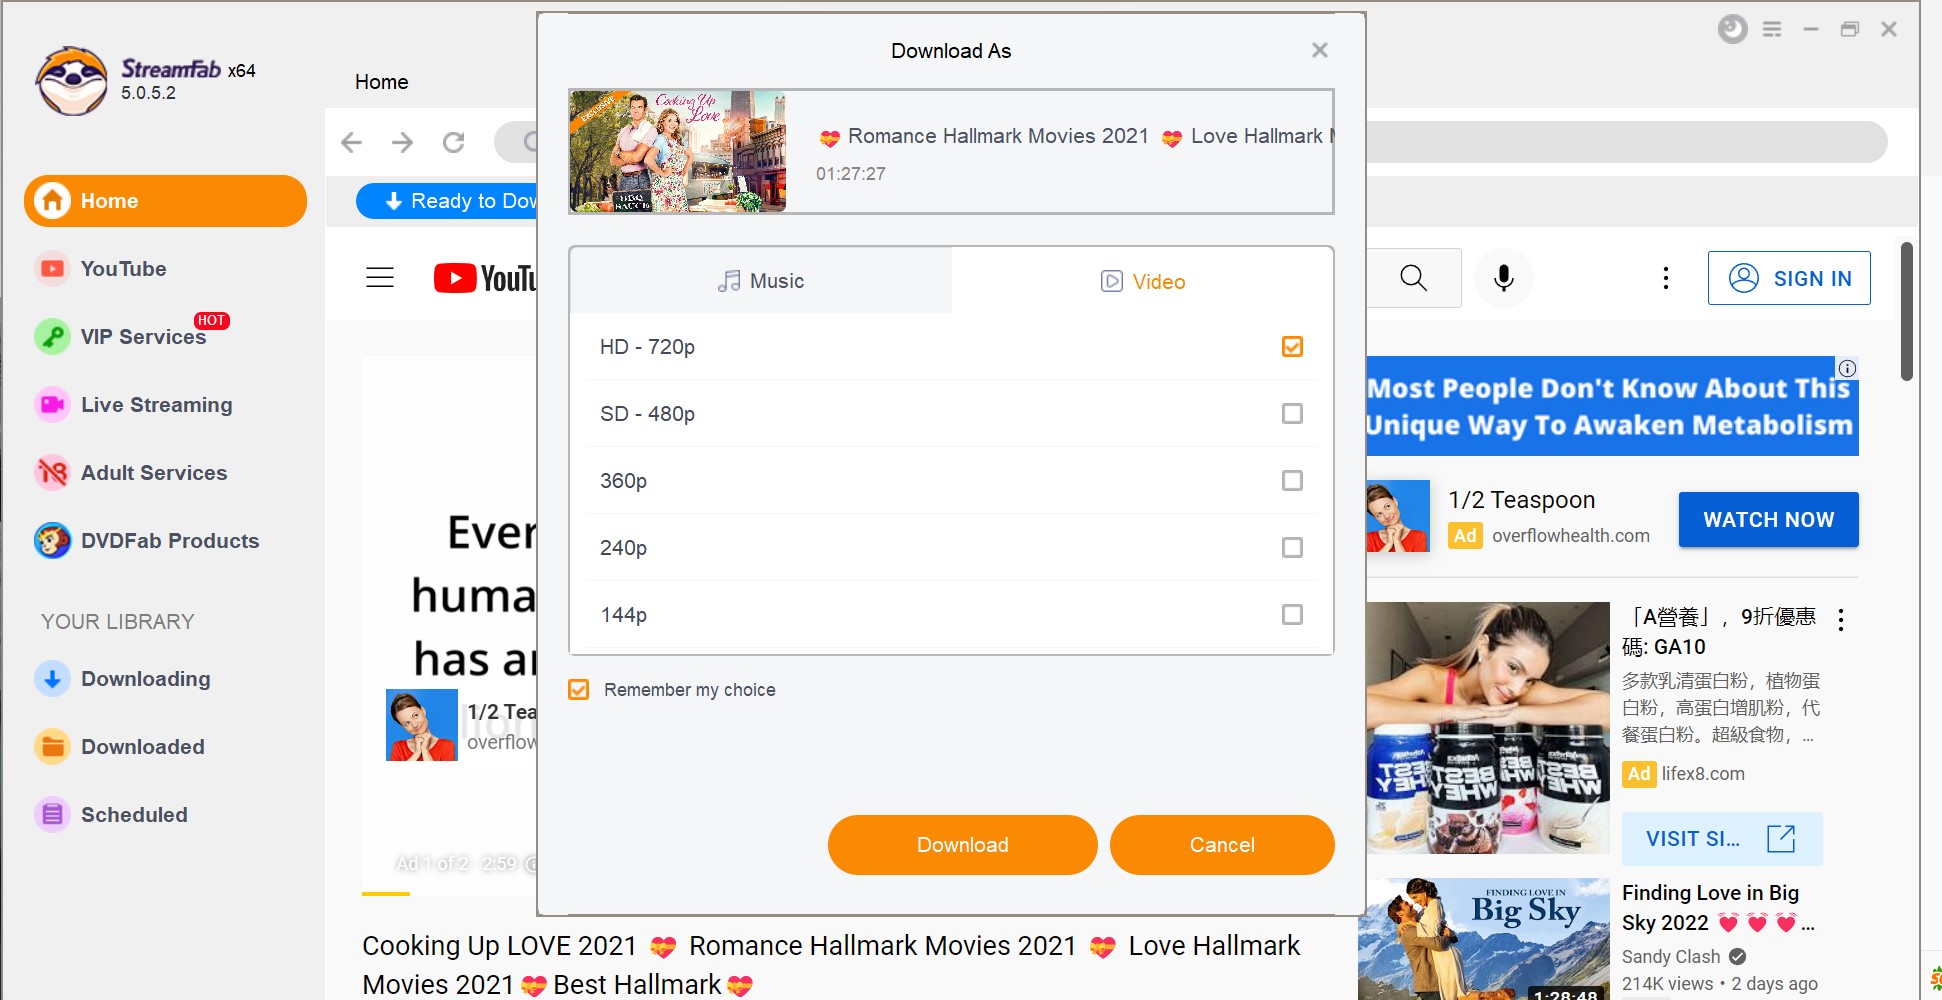The height and width of the screenshot is (1000, 1942).
Task: Select the Video tab
Action: [x=1143, y=282]
